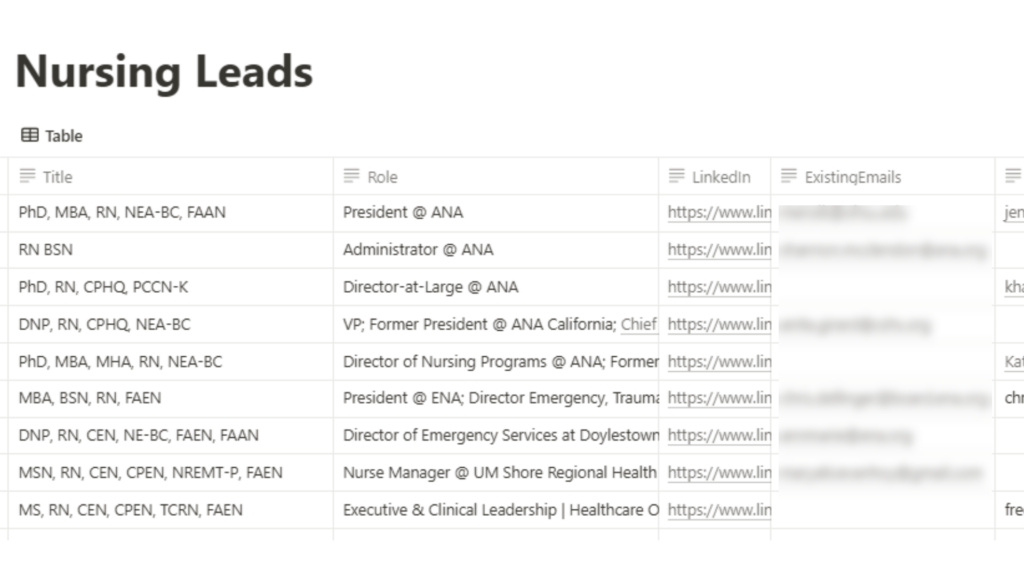Select the RN BSN title cell
1024x576 pixels.
[170, 249]
